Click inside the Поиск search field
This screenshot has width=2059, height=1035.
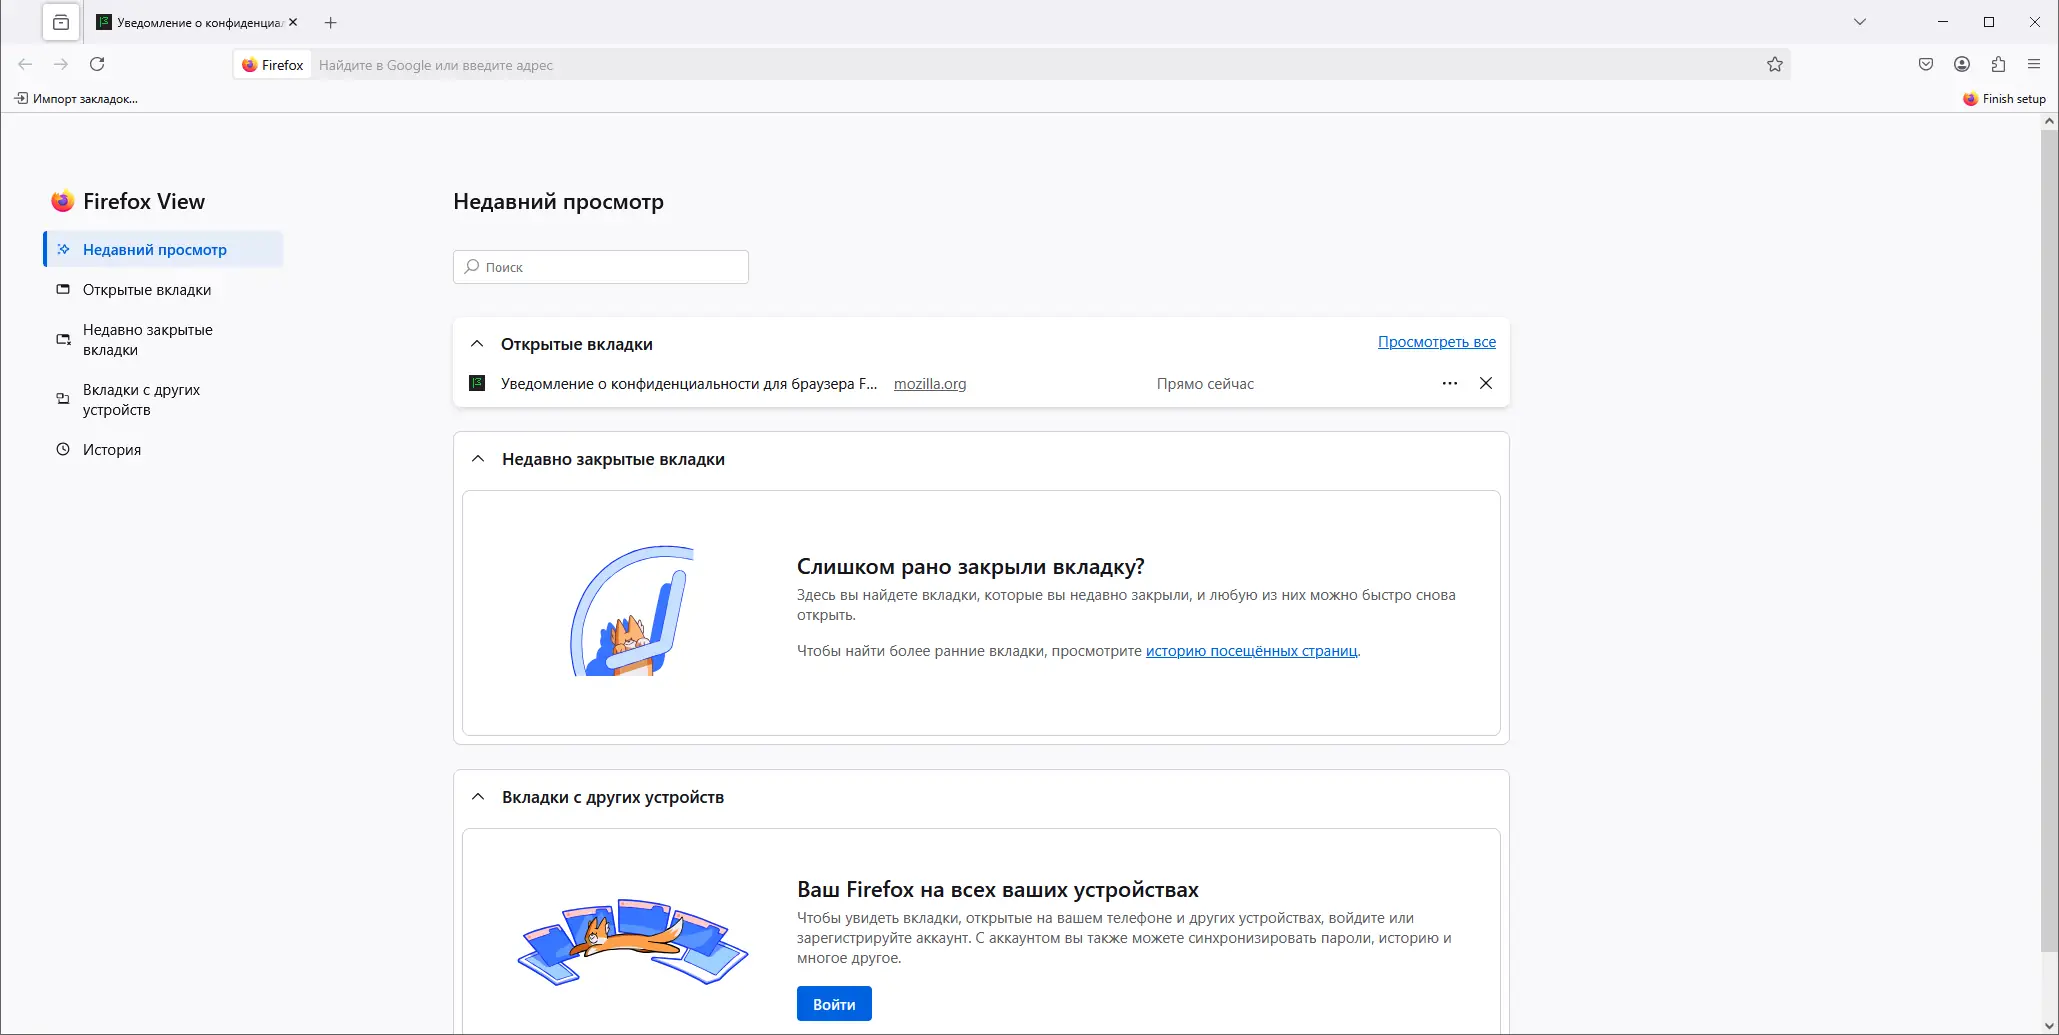tap(600, 267)
